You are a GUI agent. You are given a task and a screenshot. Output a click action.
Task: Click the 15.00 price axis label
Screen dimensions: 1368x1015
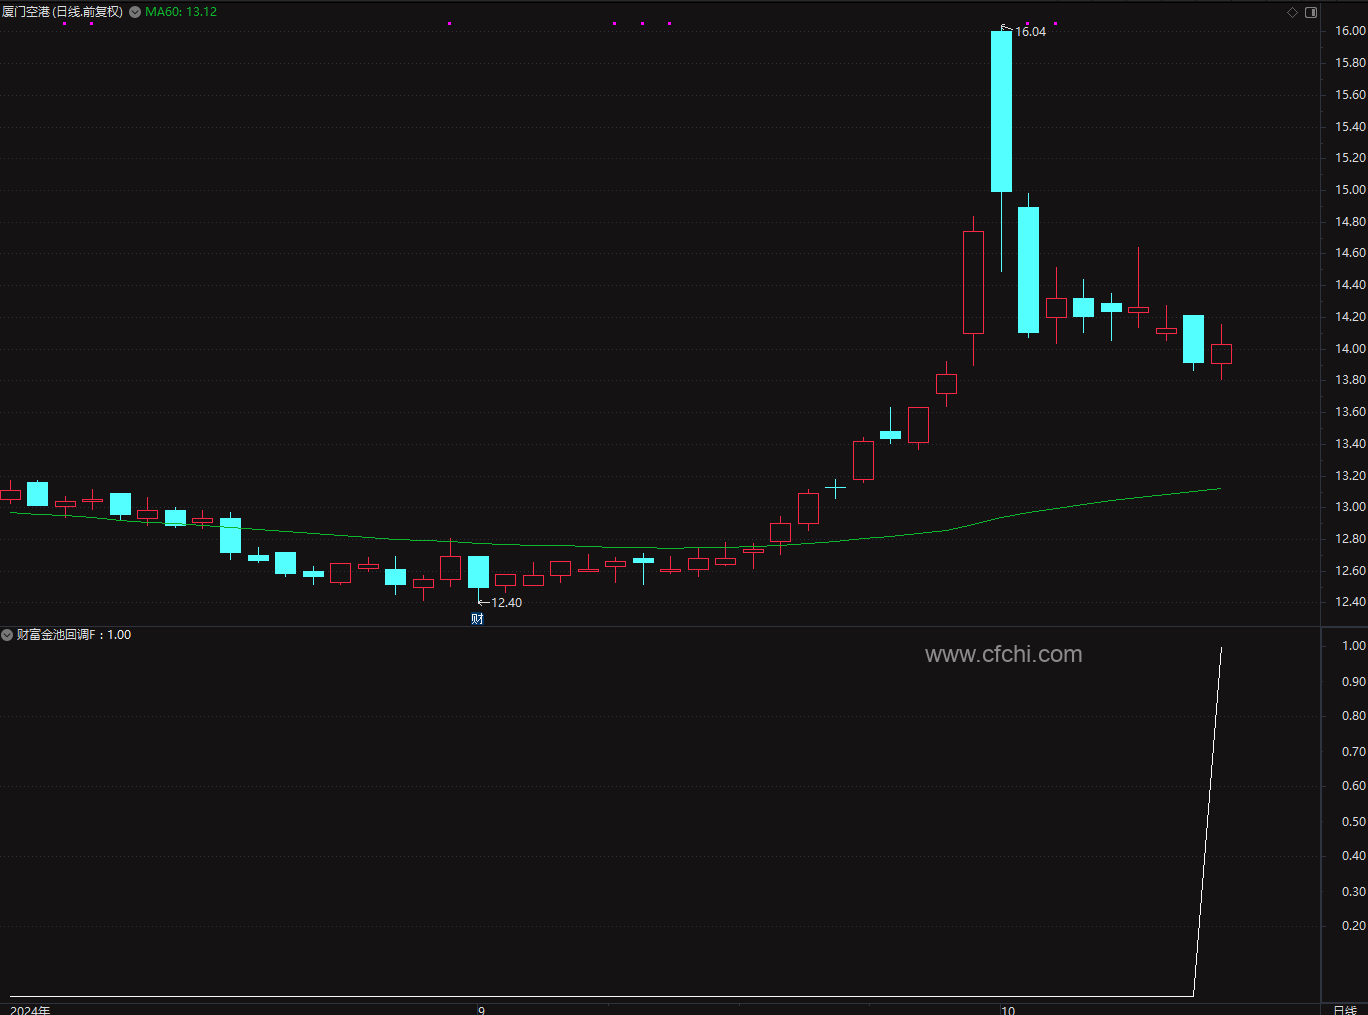[1350, 190]
